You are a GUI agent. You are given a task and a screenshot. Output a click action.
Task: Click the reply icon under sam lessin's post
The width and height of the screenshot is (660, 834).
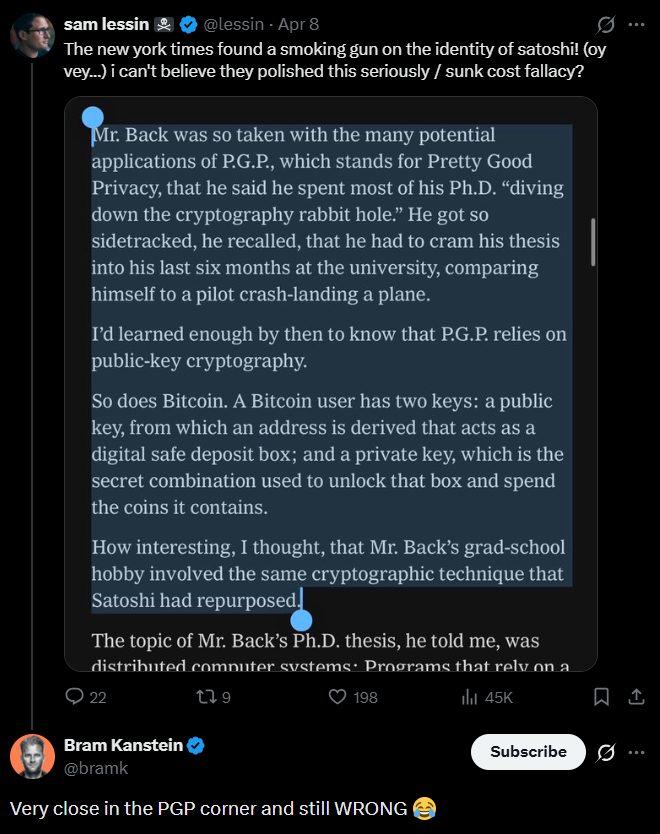(75, 697)
